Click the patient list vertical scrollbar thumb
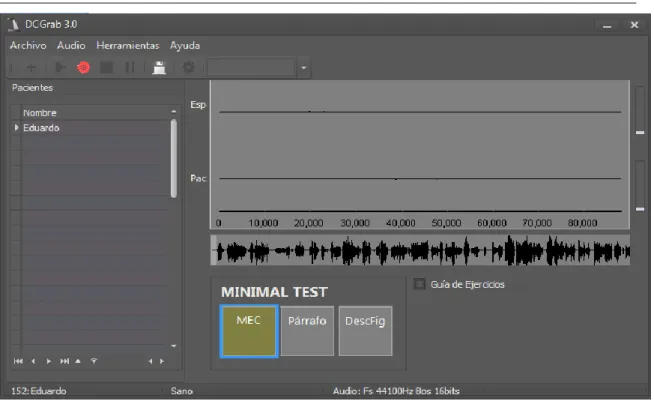Screen dimensions: 654x404 (x=174, y=158)
